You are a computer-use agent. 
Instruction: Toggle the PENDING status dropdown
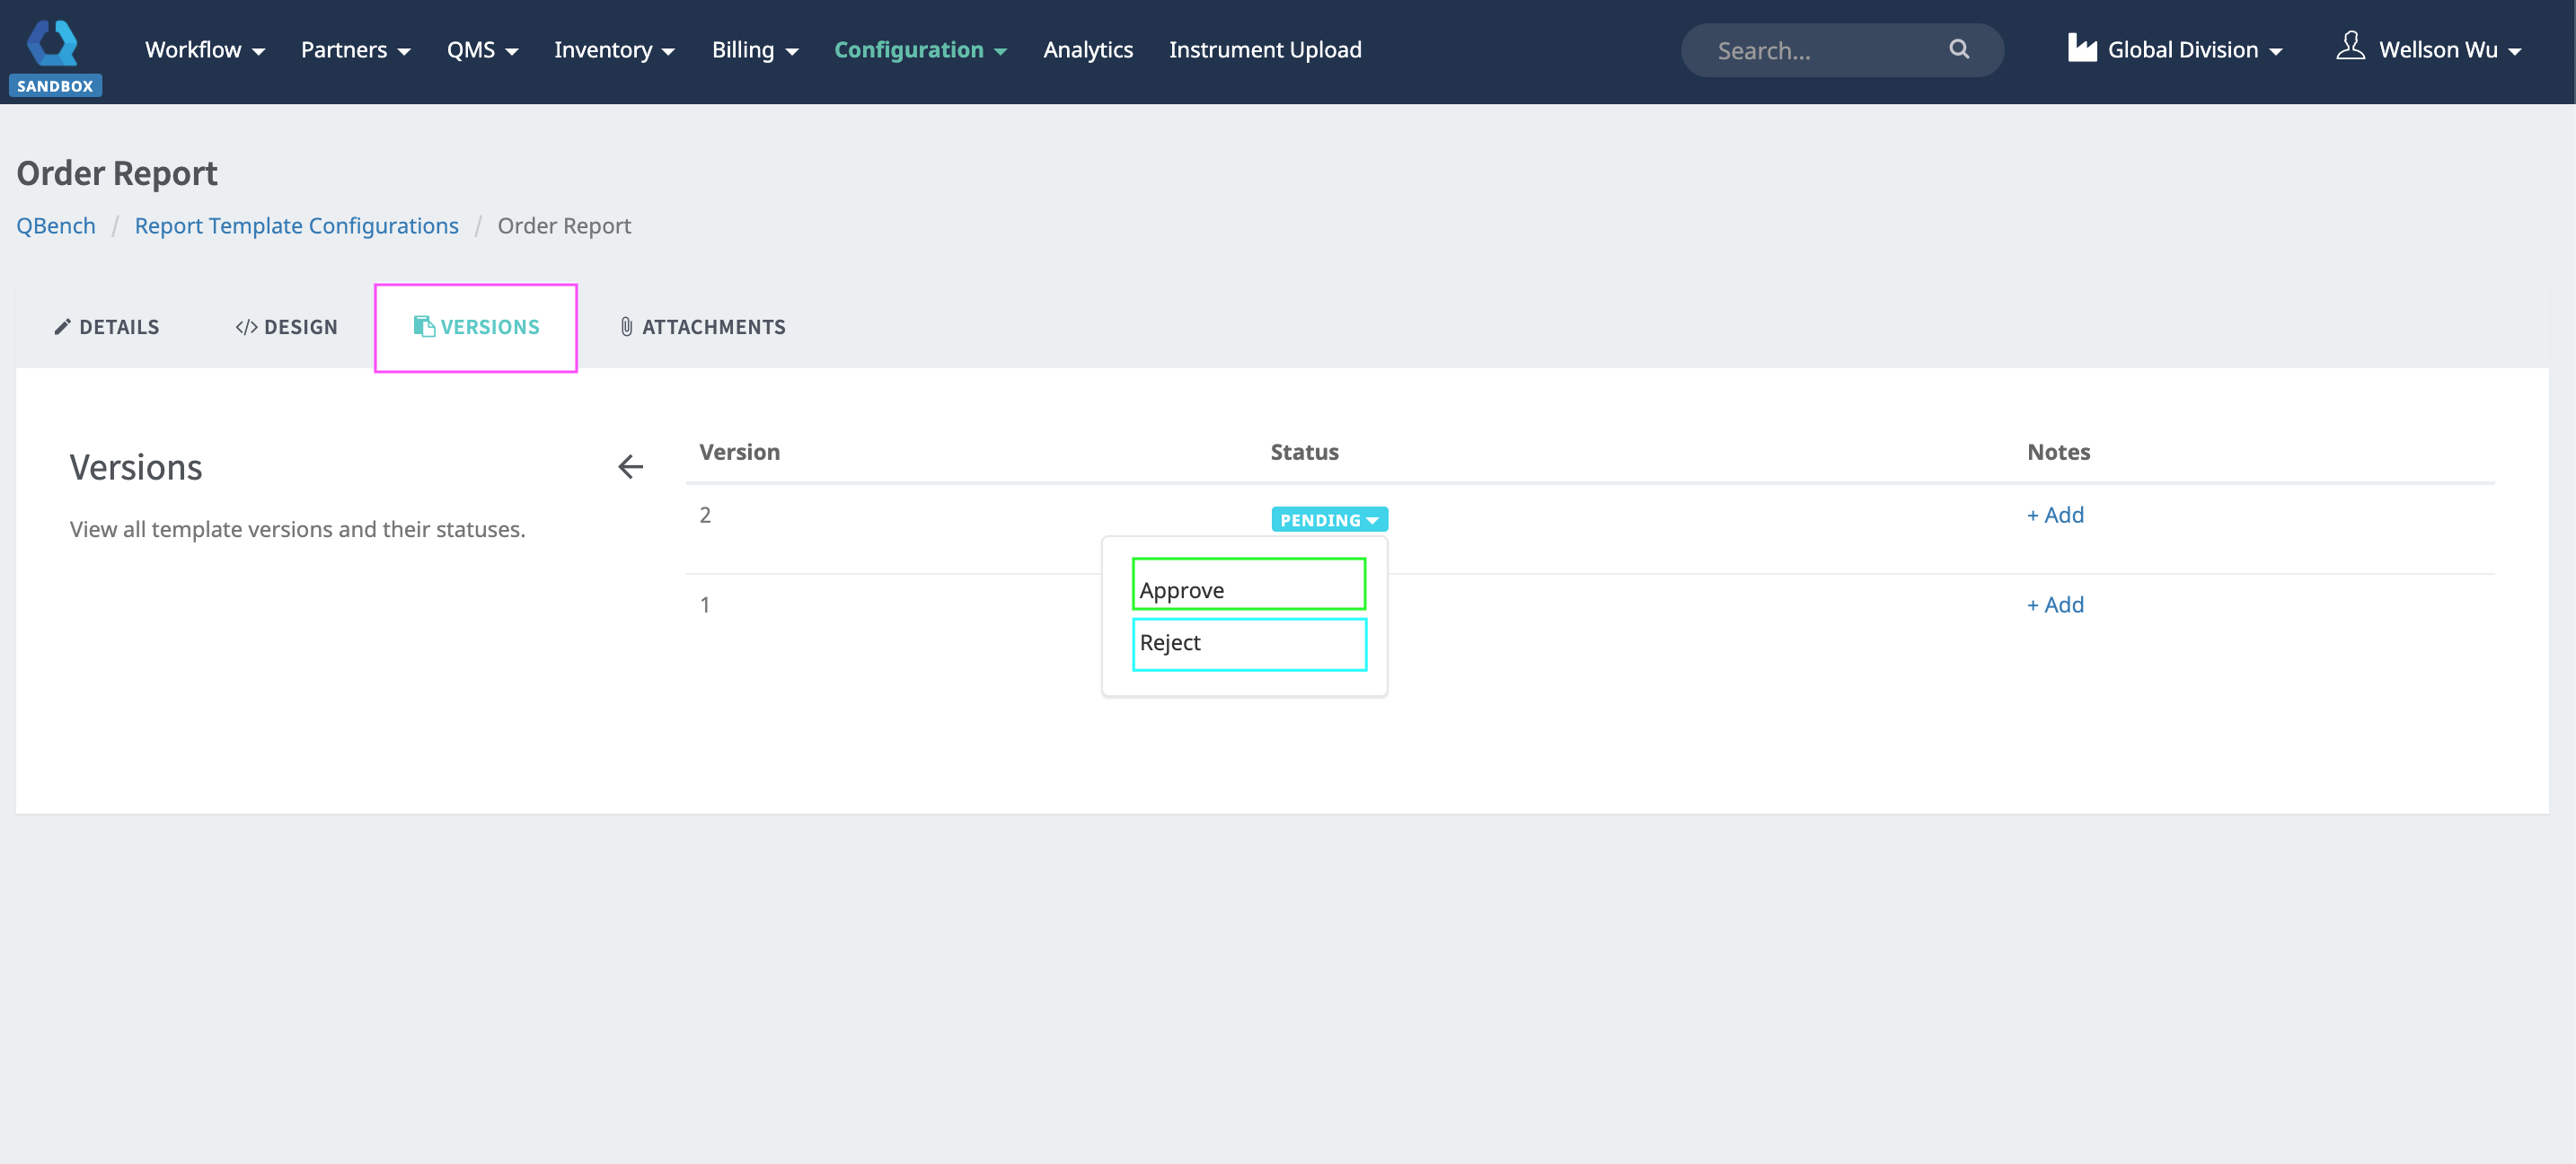[x=1328, y=520]
